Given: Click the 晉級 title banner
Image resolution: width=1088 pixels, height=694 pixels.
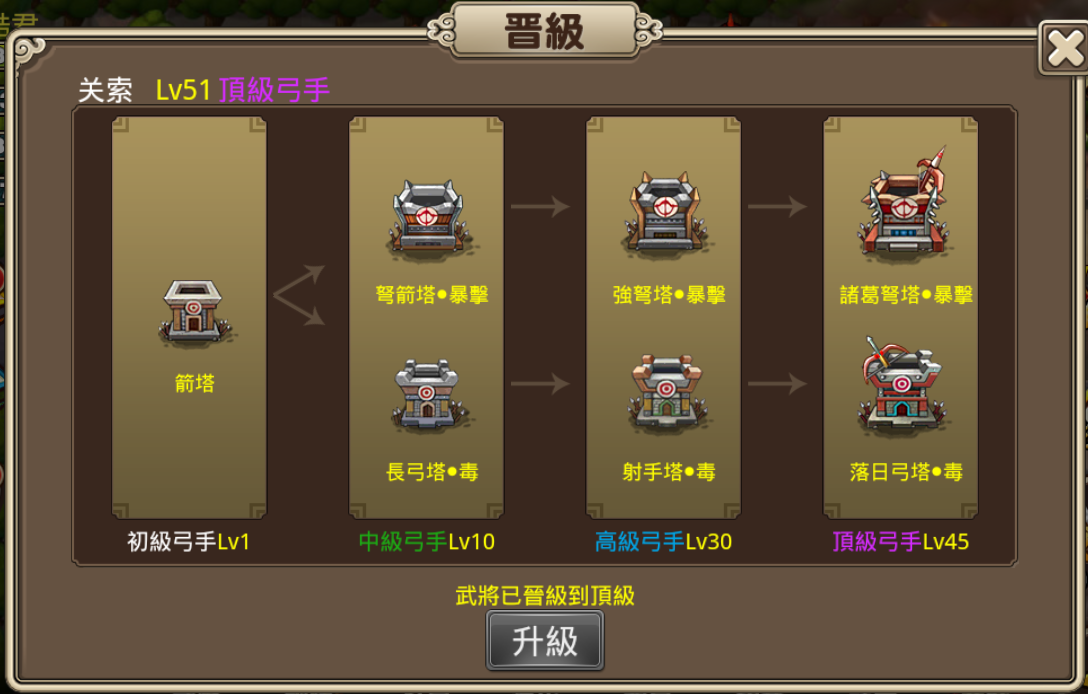Looking at the screenshot, I should click(545, 31).
